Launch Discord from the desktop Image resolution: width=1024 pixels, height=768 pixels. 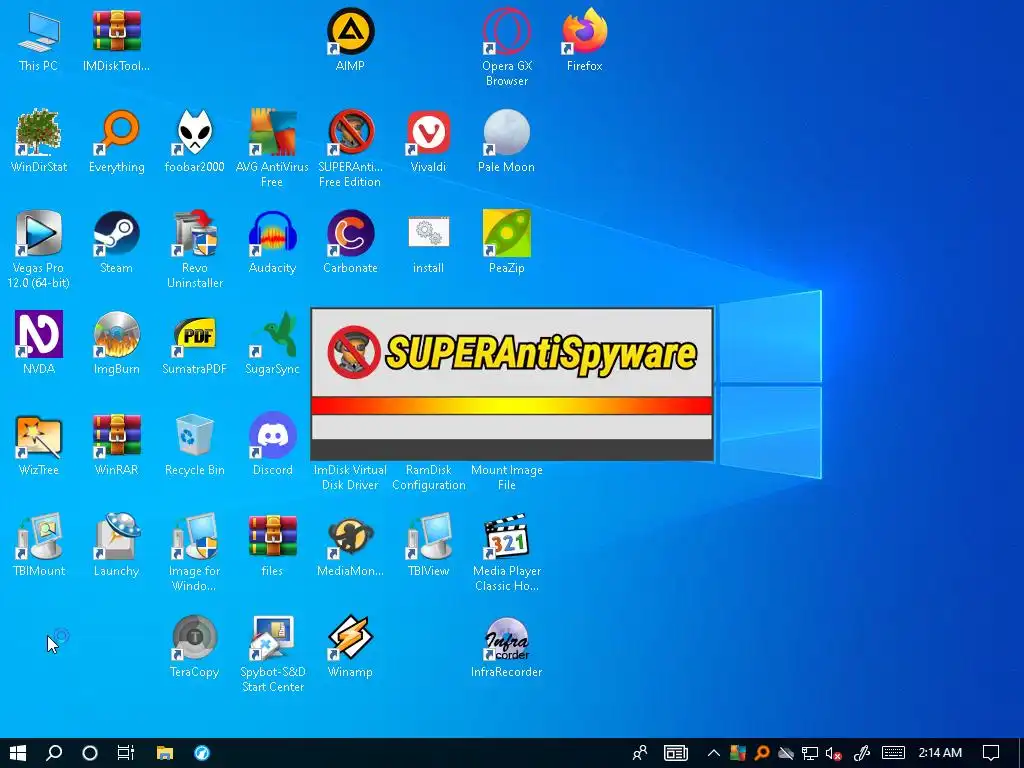point(272,444)
